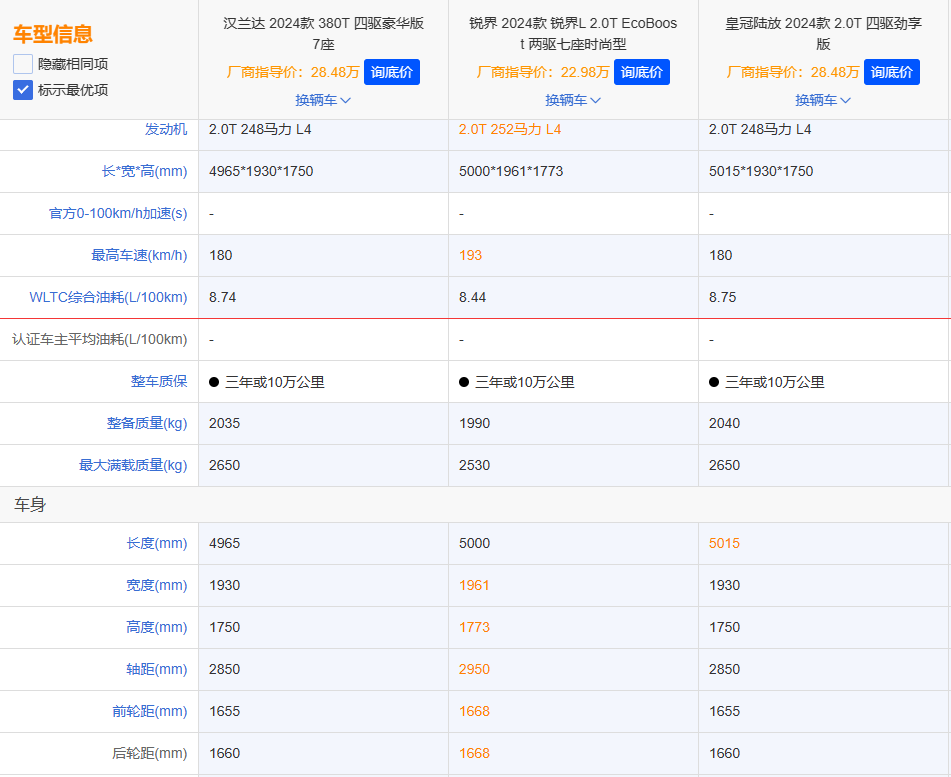Screen dimensions: 951x777
Task: Click the highlighted height value 1773
Action: [474, 627]
